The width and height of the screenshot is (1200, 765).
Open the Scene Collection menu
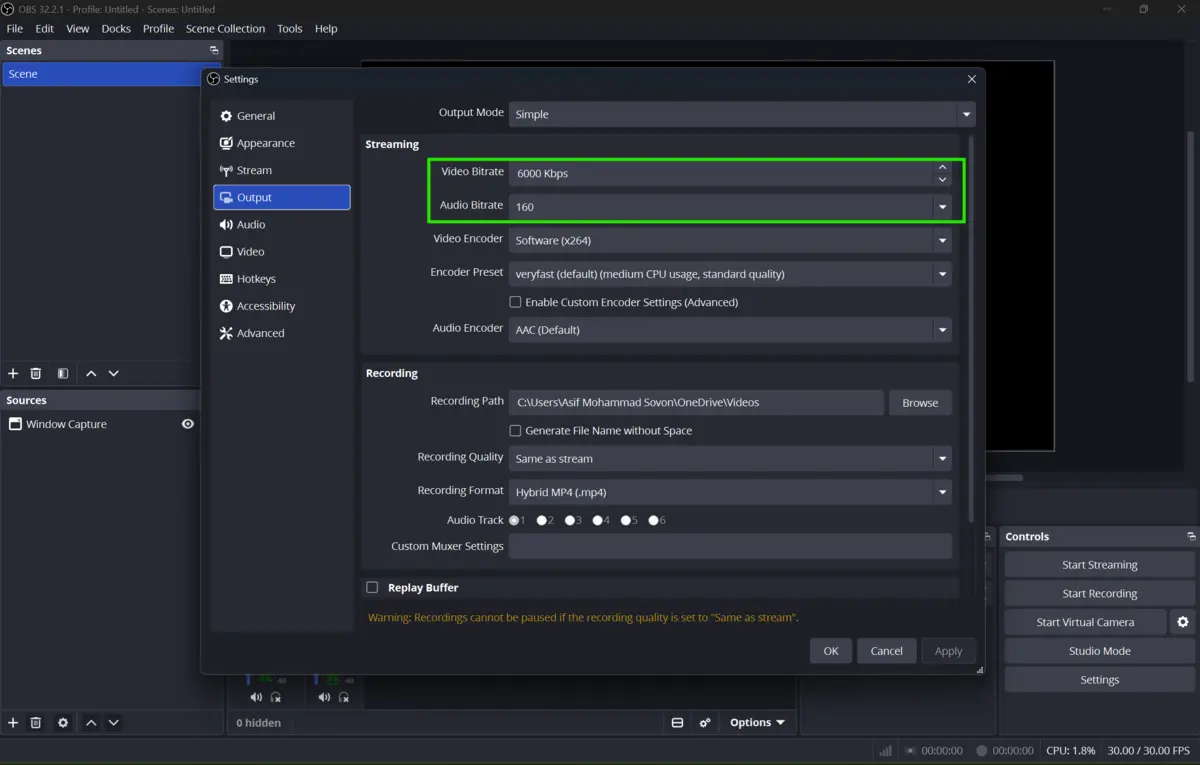tap(225, 28)
